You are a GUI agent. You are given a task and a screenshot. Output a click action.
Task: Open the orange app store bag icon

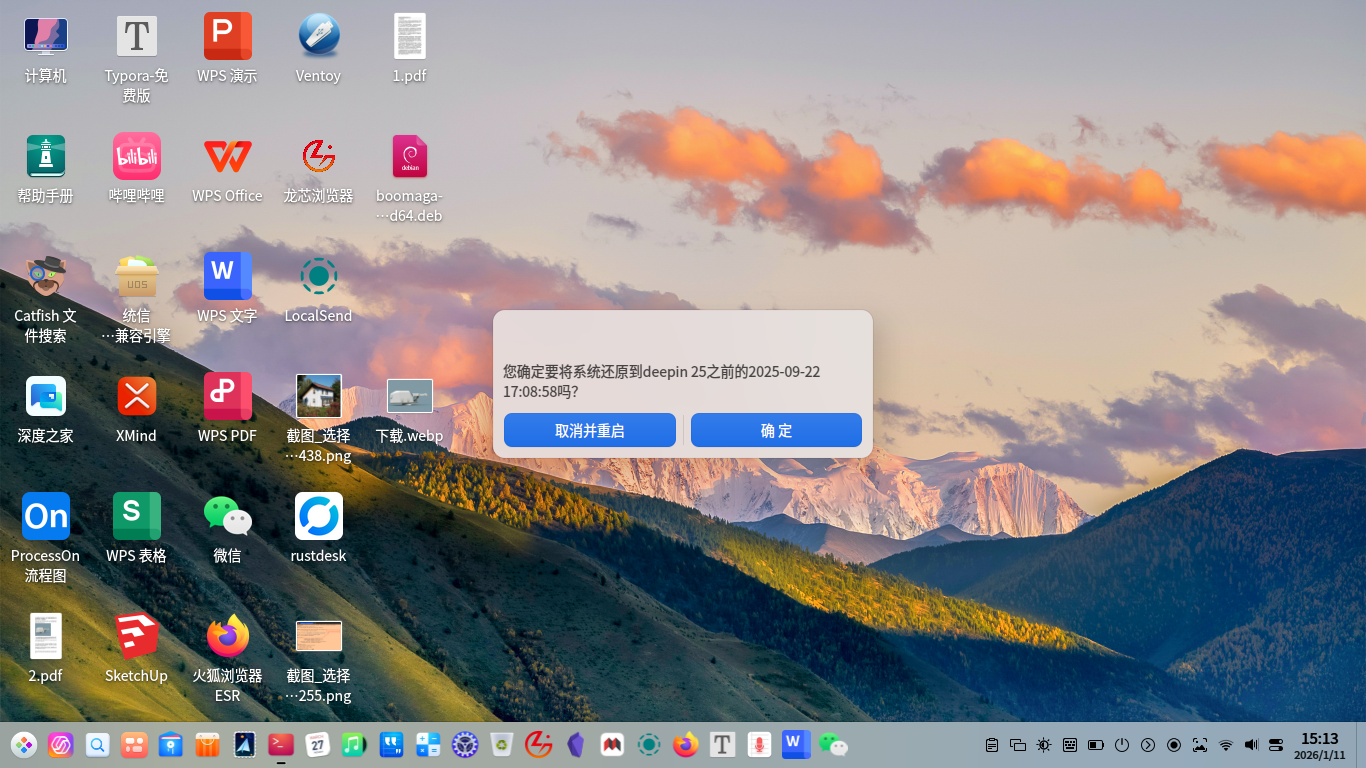(x=207, y=745)
